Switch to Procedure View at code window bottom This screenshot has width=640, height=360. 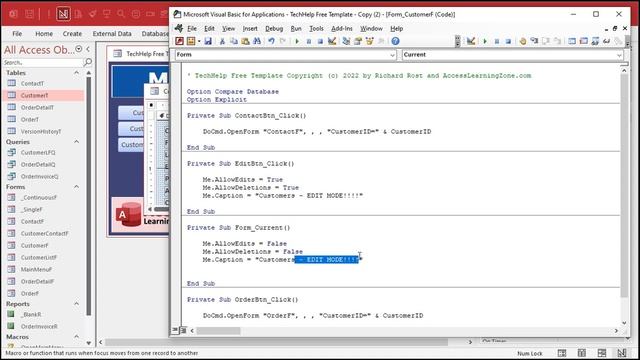(x=175, y=330)
